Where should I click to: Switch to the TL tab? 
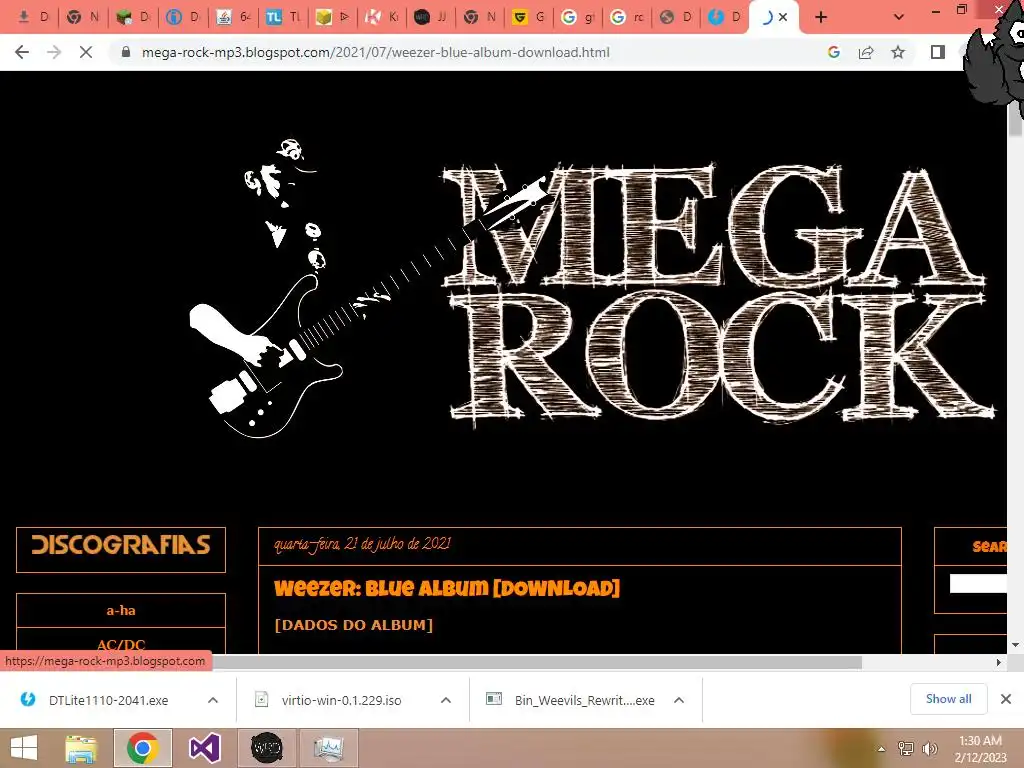[282, 17]
